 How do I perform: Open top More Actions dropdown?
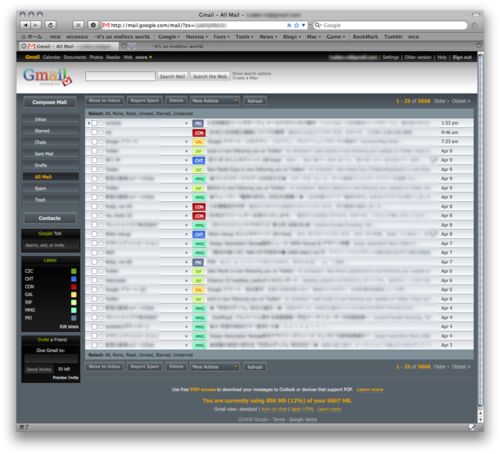[x=215, y=101]
